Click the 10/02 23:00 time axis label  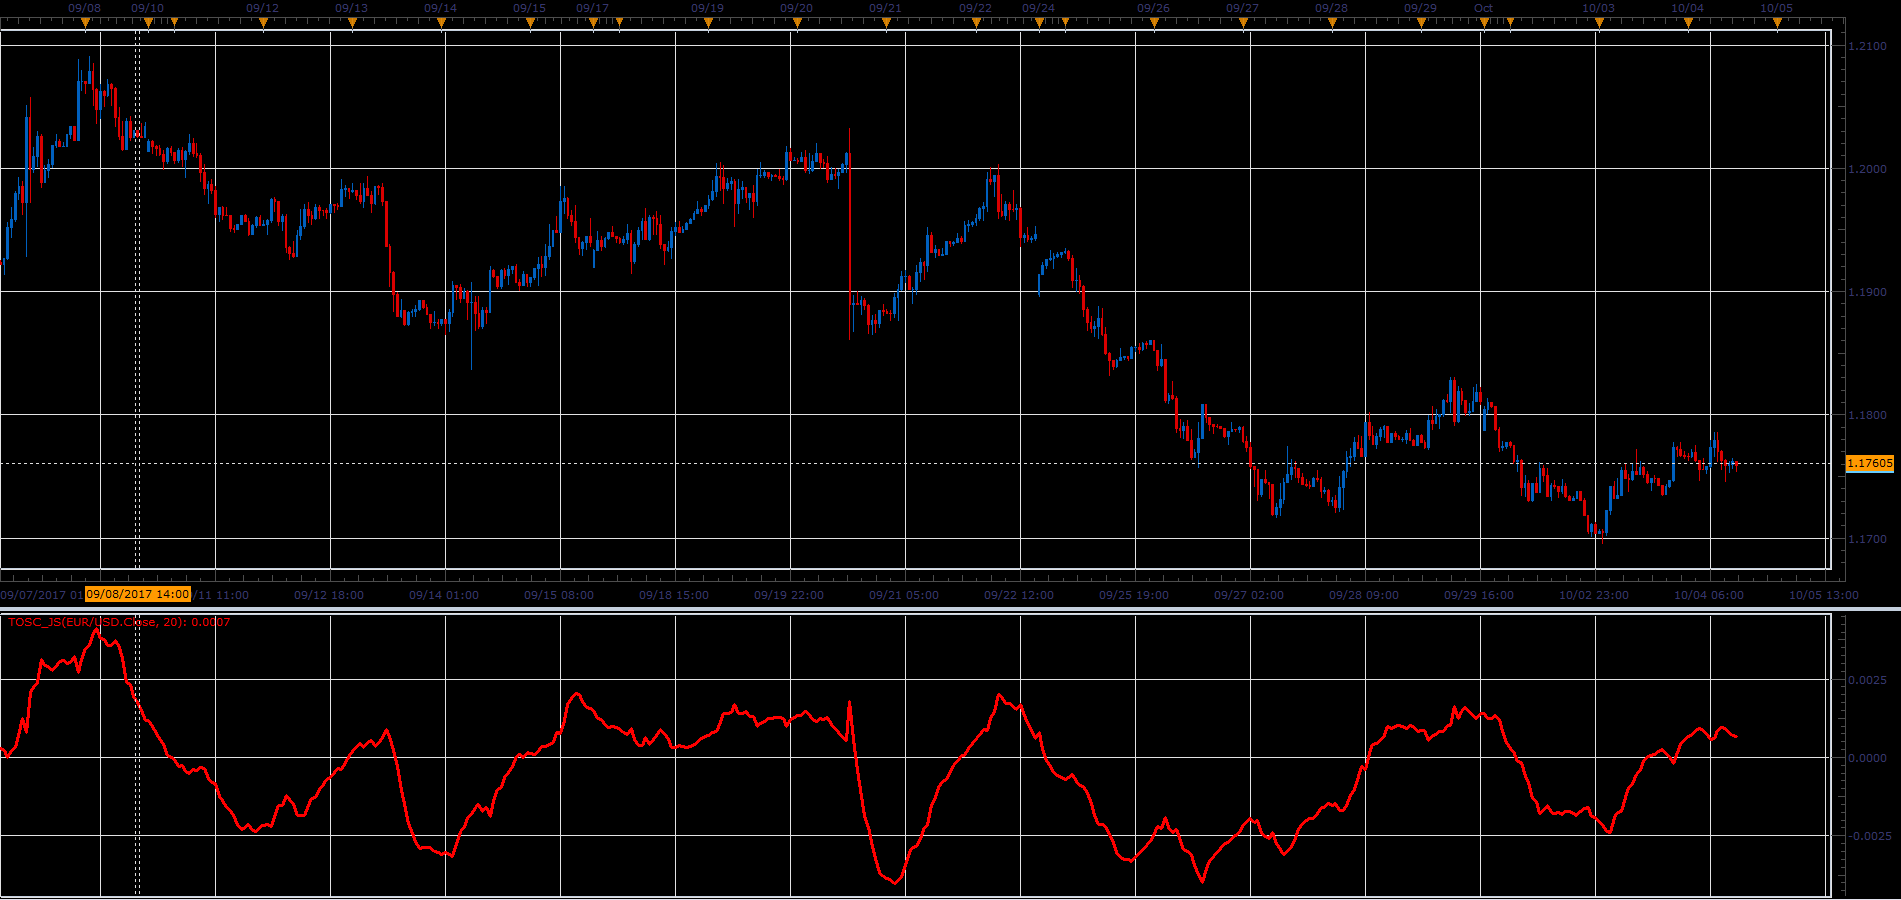click(1594, 595)
